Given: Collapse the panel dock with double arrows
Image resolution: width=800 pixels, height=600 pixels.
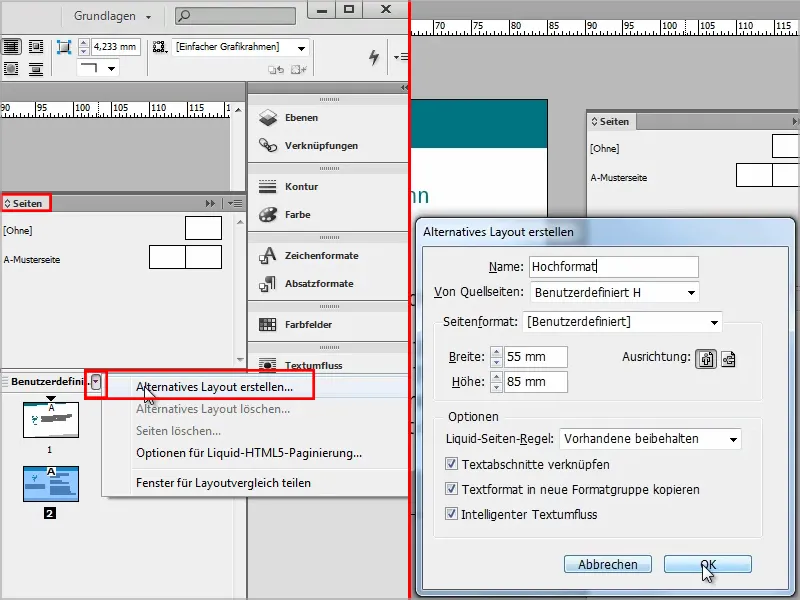Looking at the screenshot, I should [404, 88].
